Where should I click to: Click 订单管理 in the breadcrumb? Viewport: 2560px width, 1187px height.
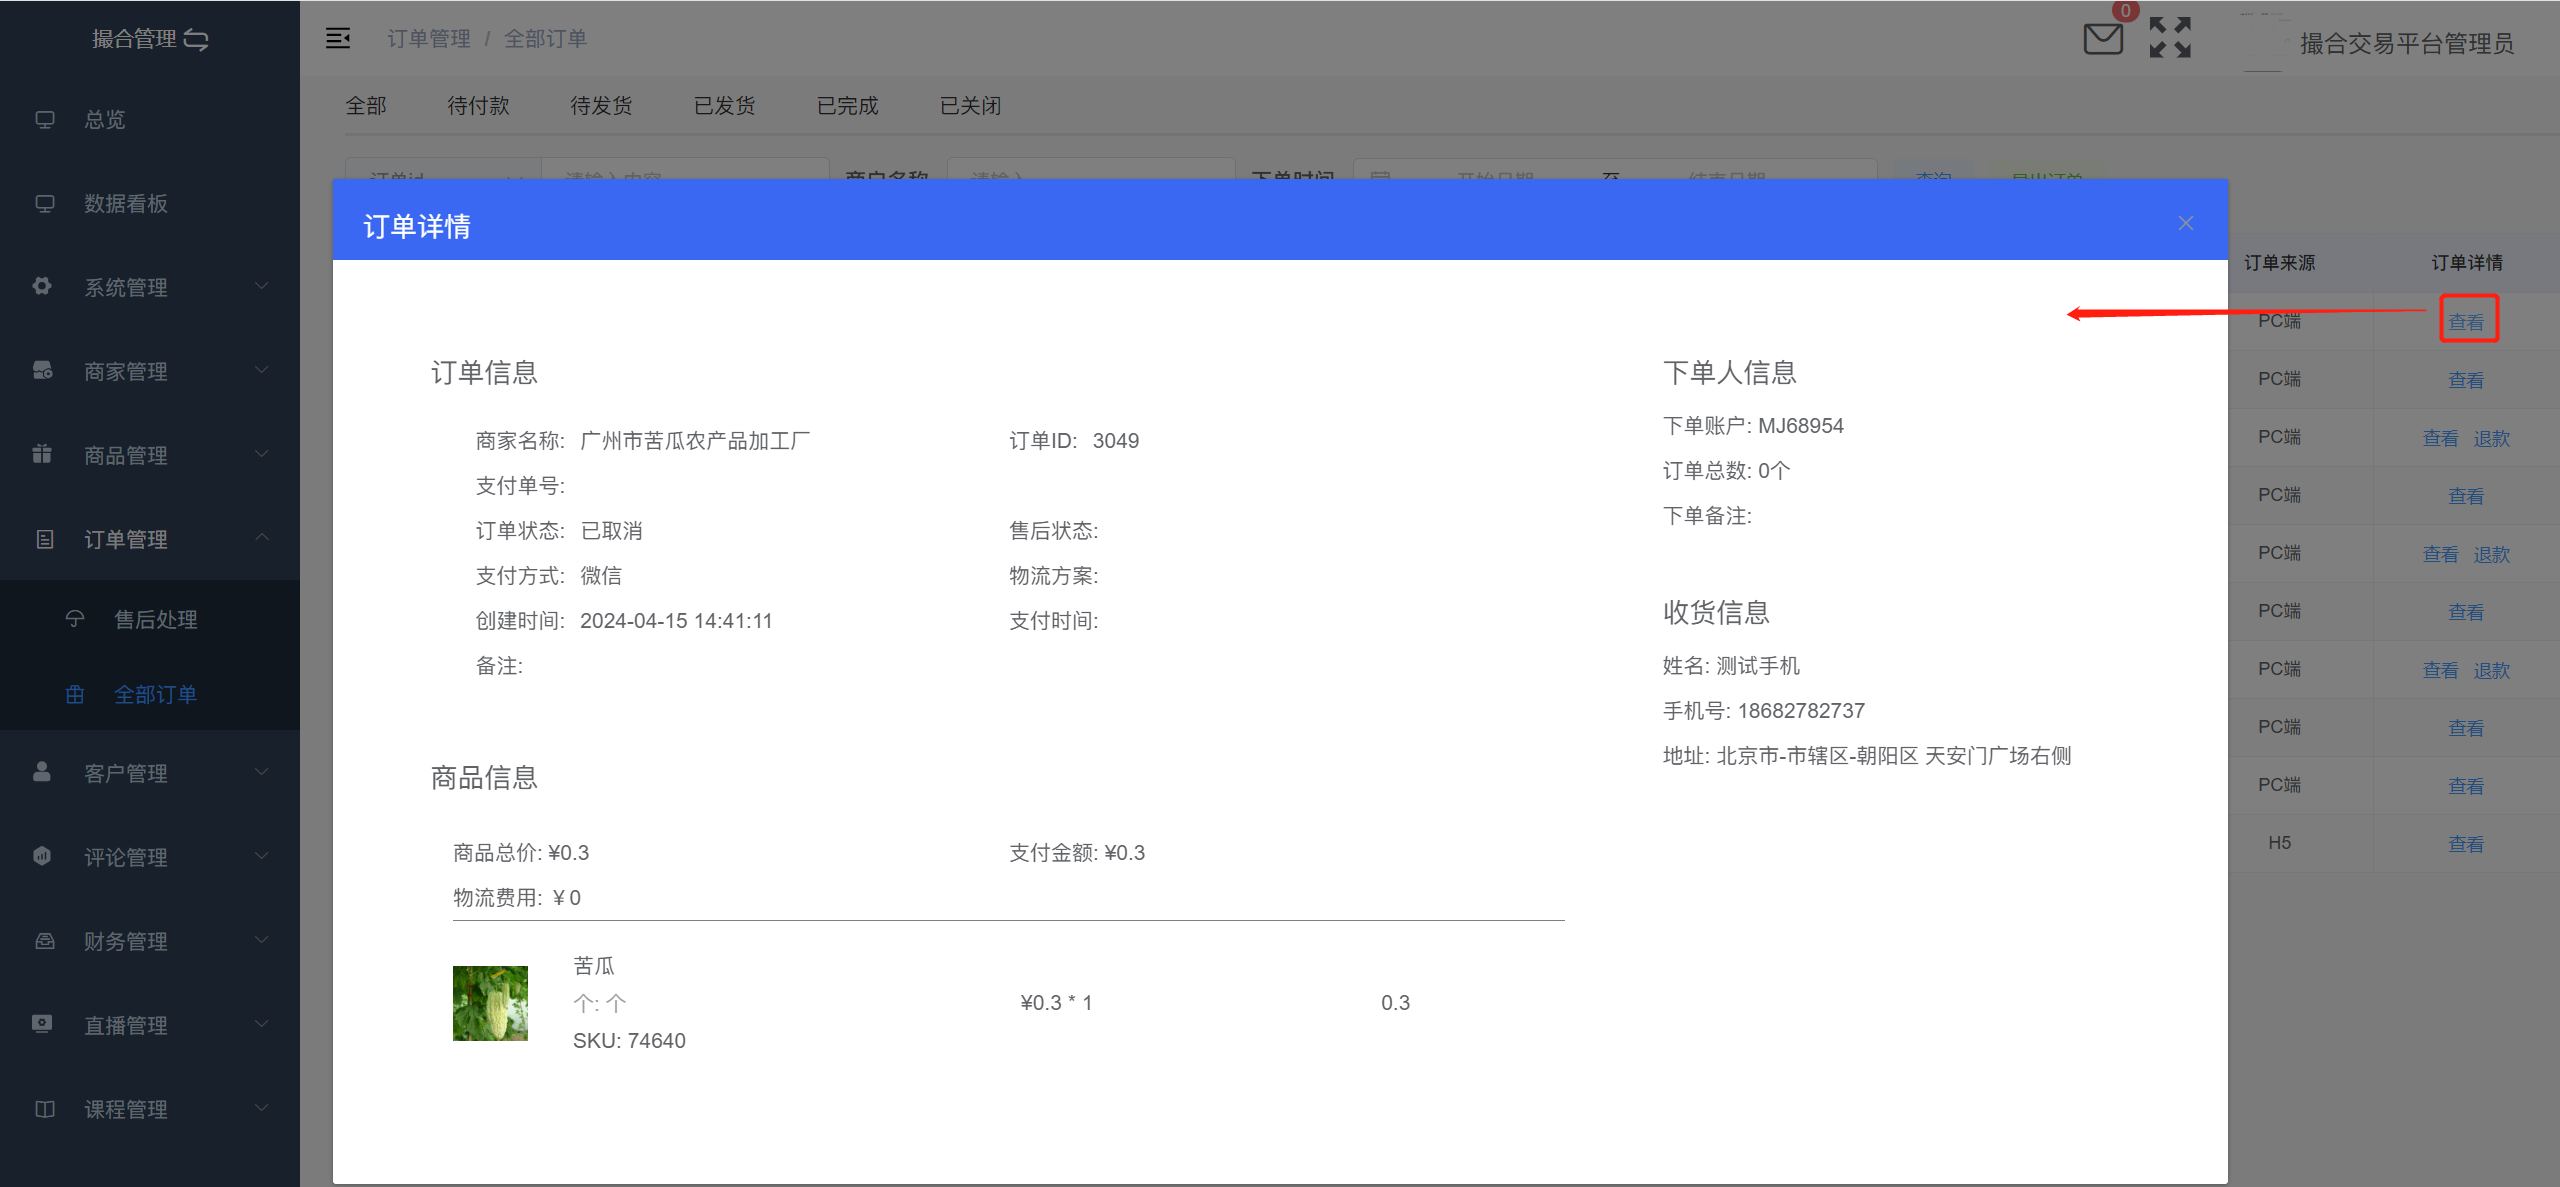pos(429,39)
